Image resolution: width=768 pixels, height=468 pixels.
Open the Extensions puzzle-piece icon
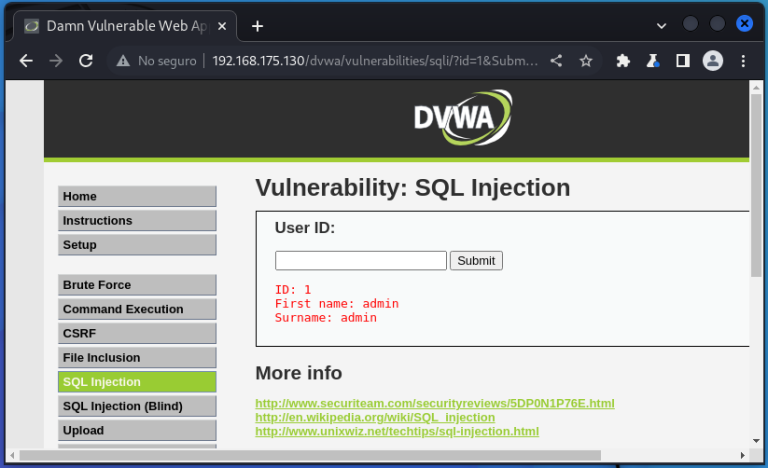pyautogui.click(x=623, y=61)
